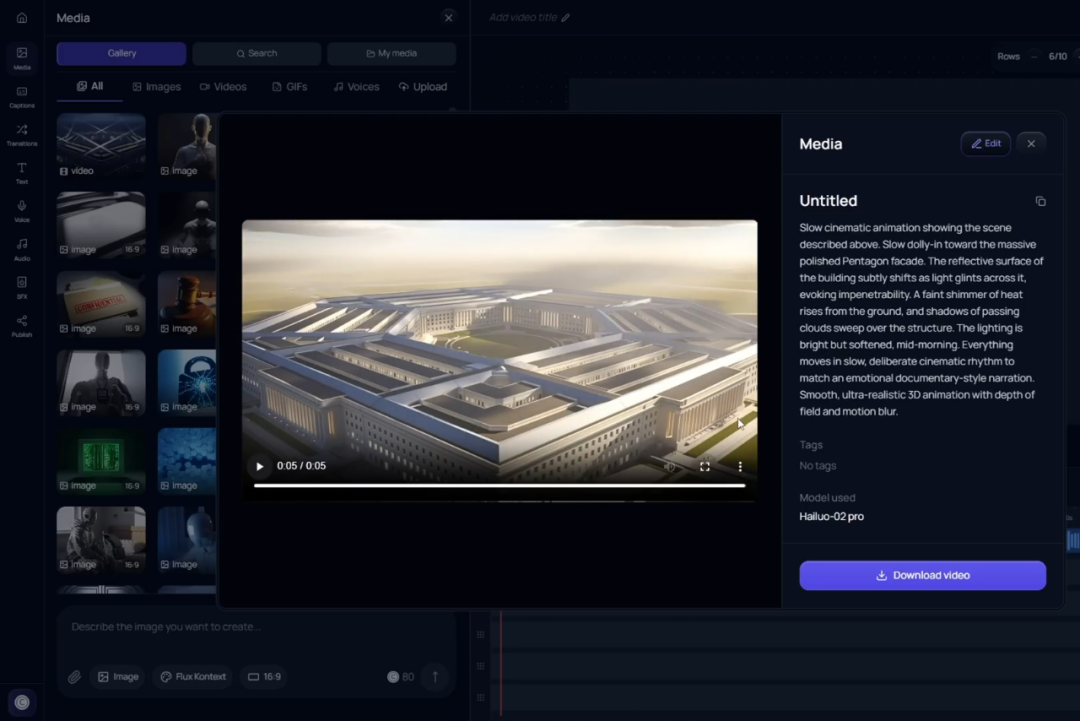
Task: Open the Transitions sidebar section
Action: [21, 135]
